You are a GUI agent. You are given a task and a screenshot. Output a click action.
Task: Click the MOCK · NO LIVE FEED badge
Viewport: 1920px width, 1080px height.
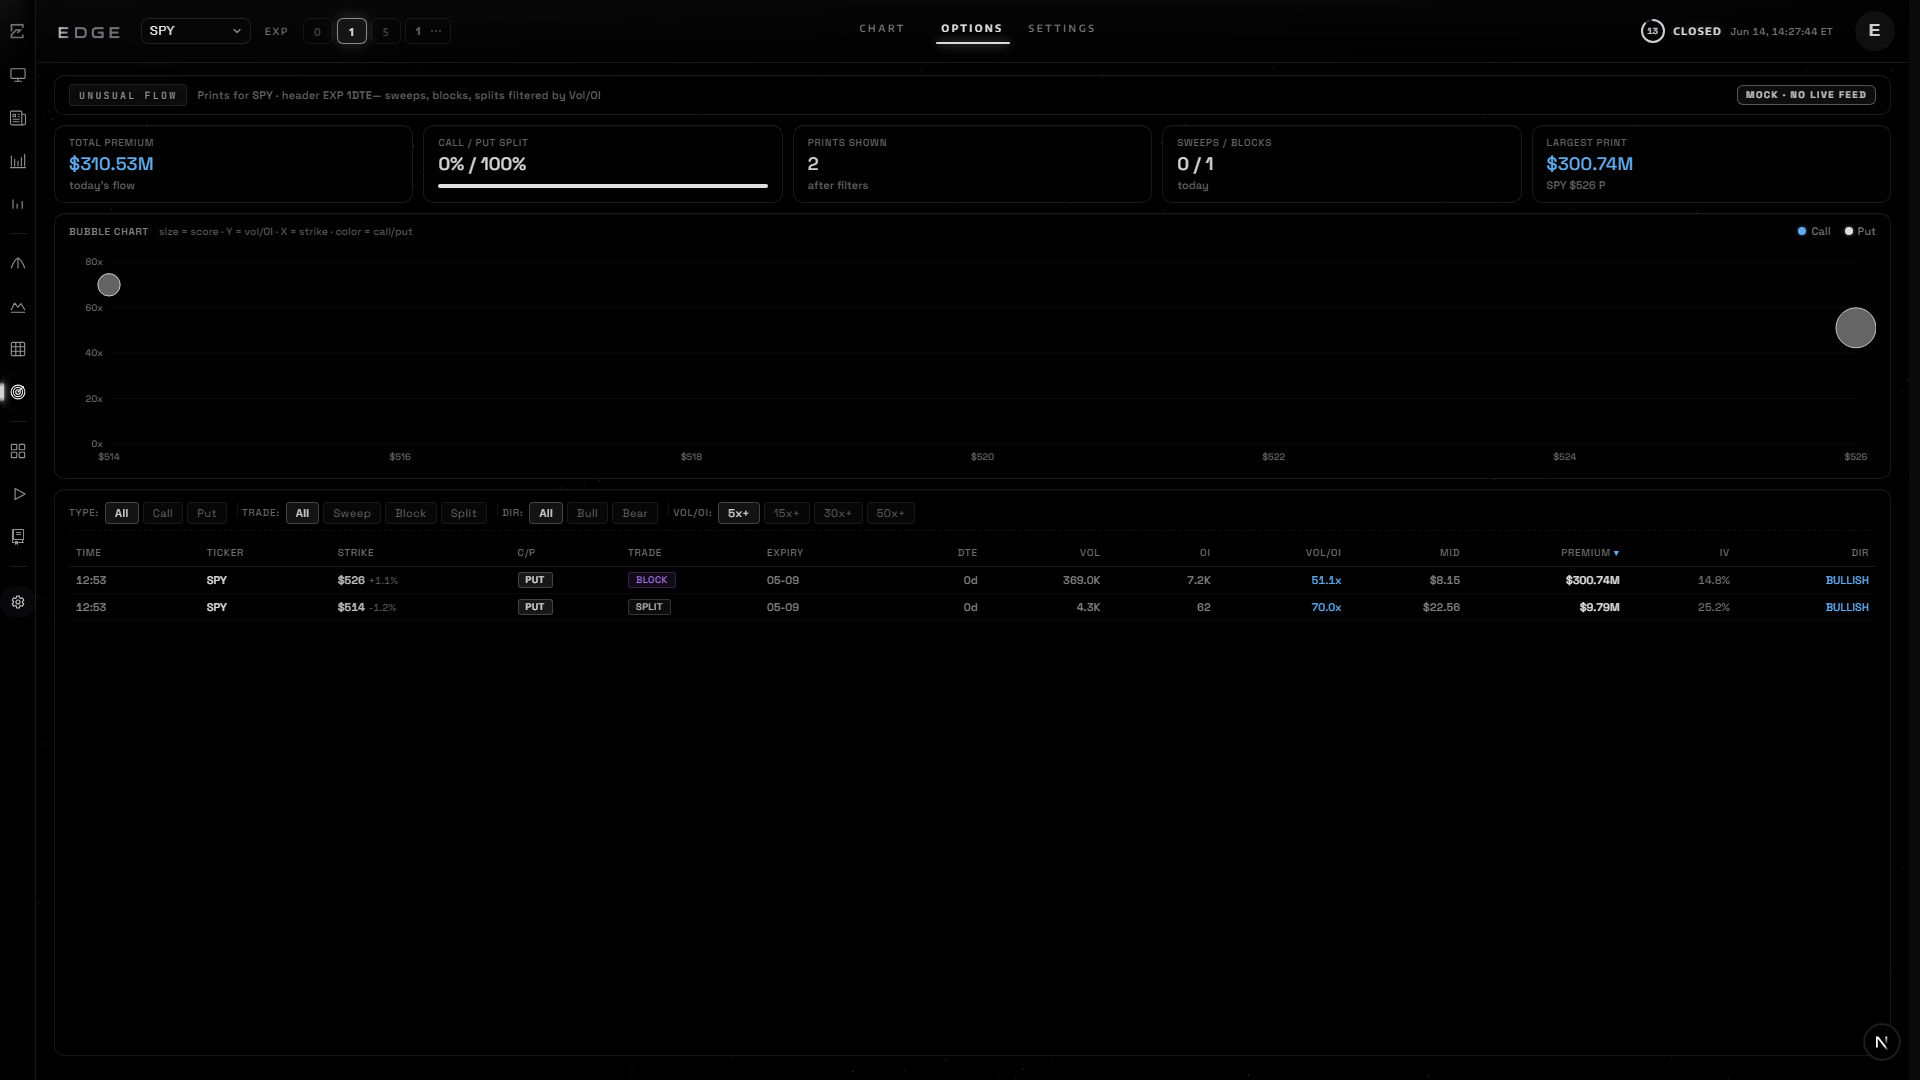tap(1806, 95)
